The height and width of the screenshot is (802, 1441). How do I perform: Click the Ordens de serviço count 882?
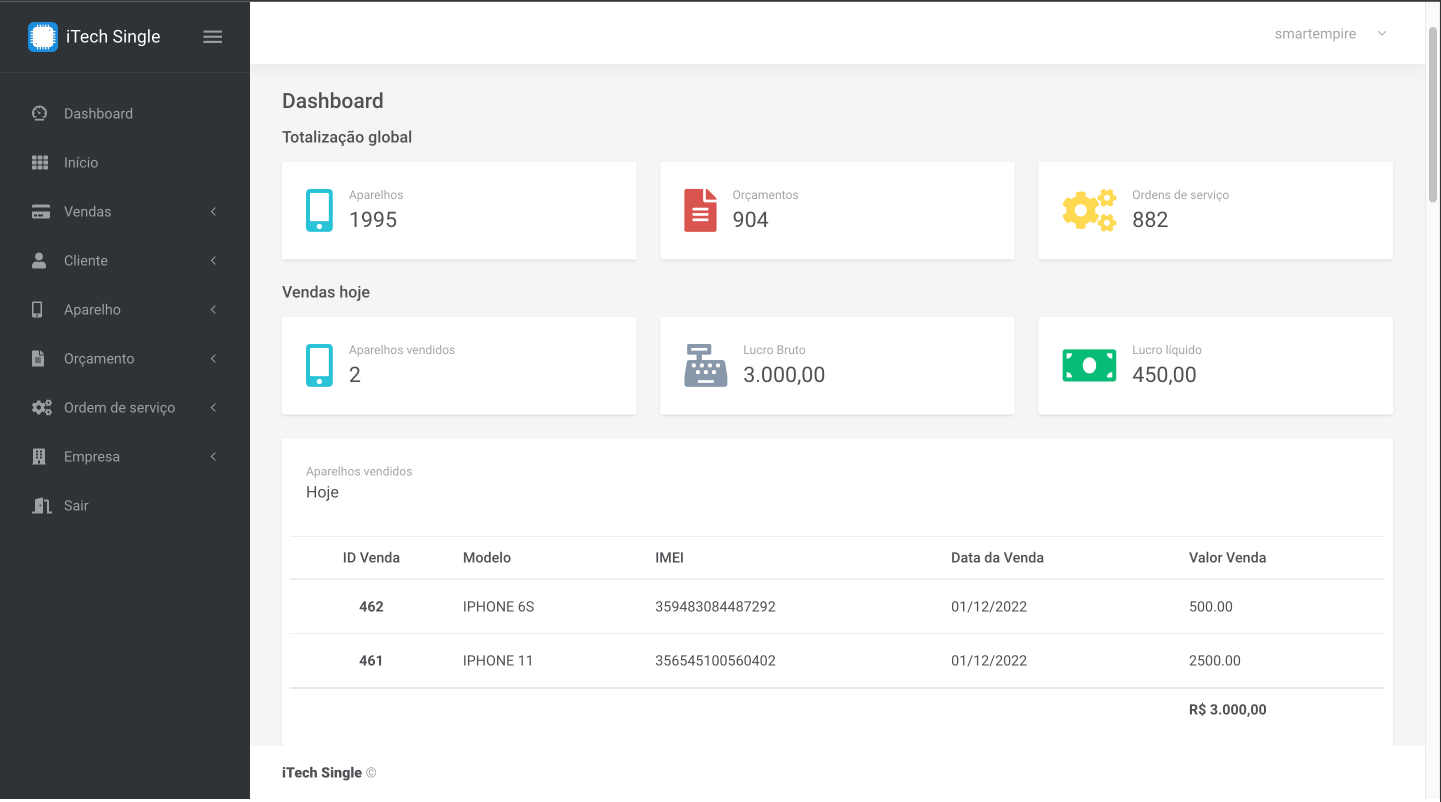1150,220
